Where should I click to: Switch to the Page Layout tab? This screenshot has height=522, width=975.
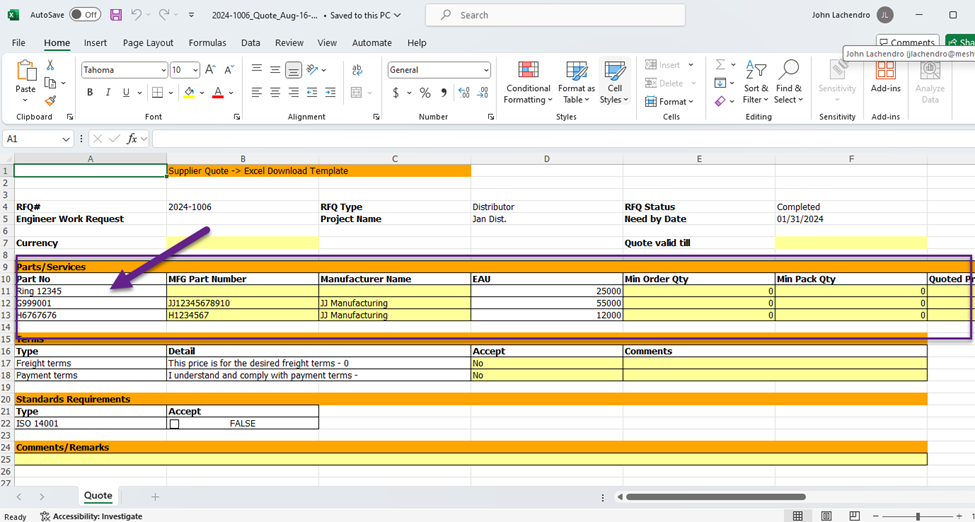pyautogui.click(x=148, y=43)
